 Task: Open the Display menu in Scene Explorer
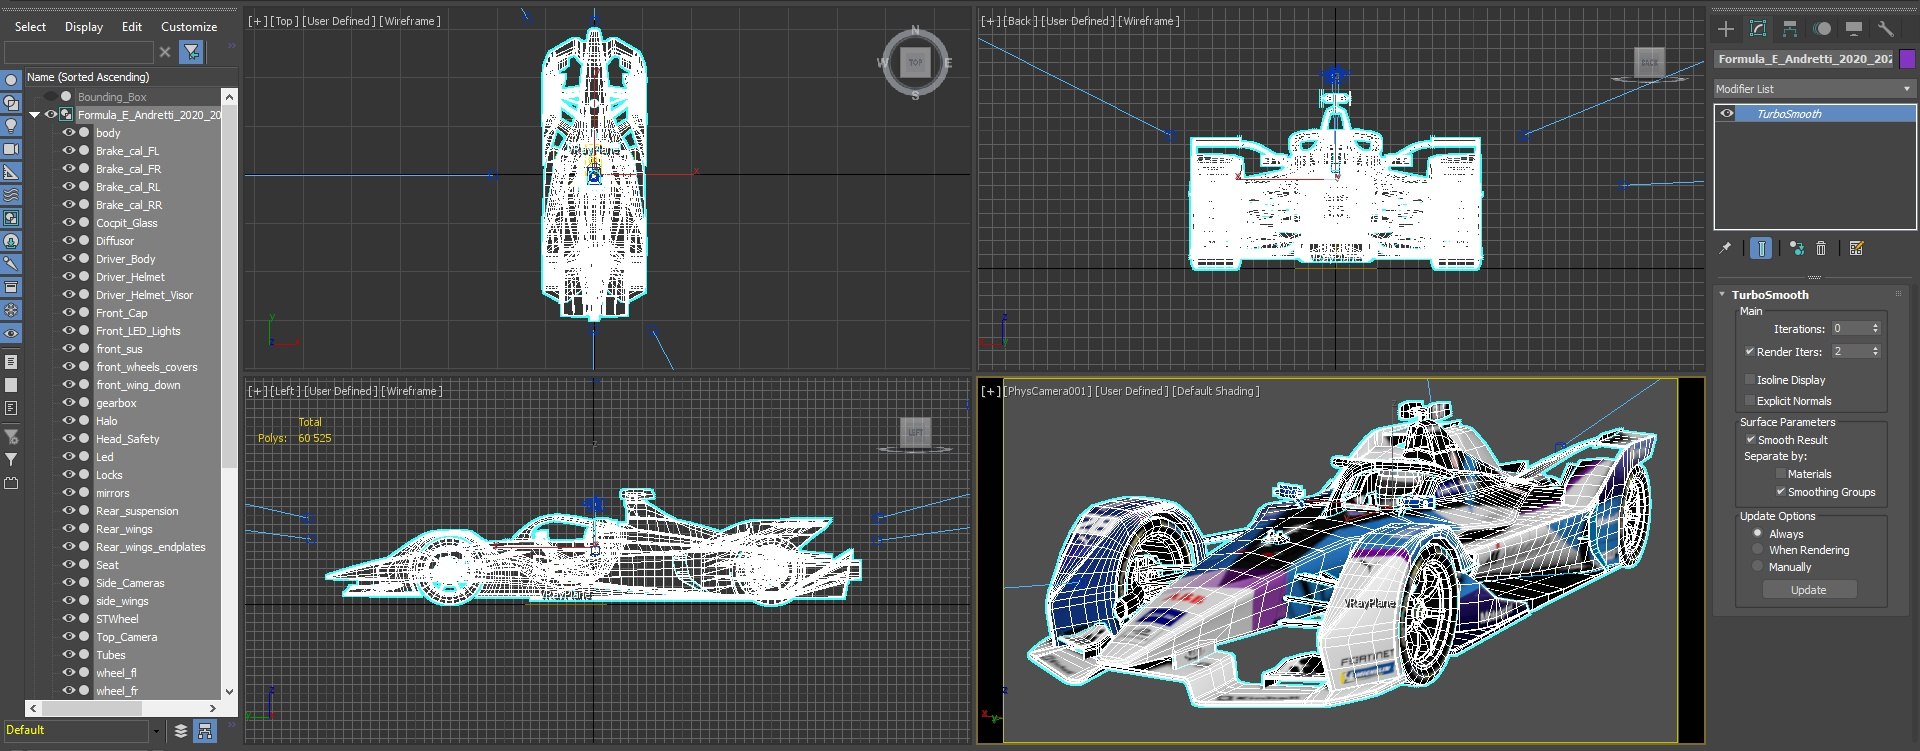click(84, 27)
